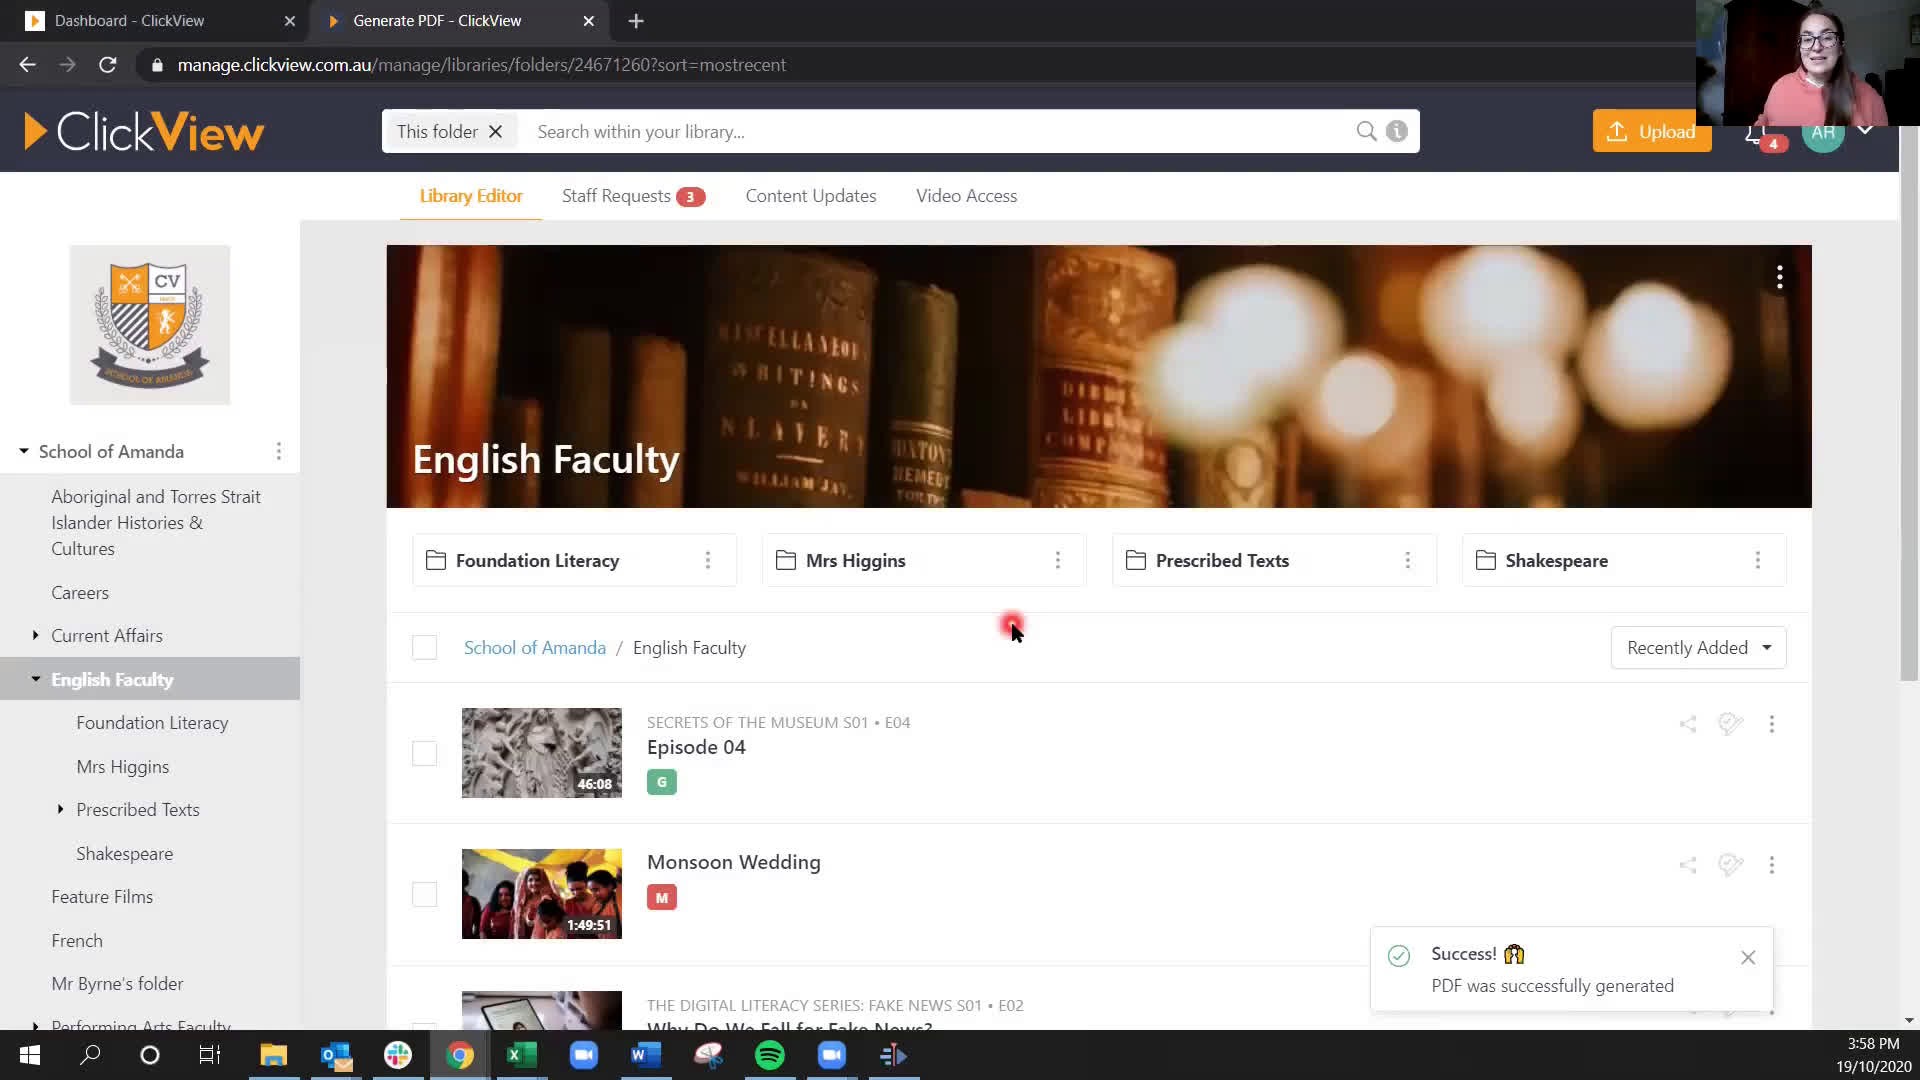Switch to Content Updates tab

[x=810, y=195]
